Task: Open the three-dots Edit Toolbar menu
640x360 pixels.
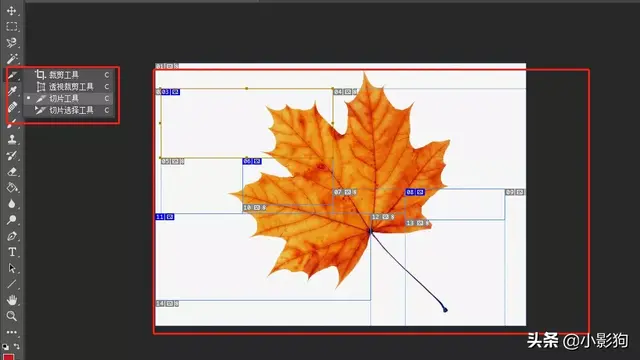Action: [x=12, y=332]
